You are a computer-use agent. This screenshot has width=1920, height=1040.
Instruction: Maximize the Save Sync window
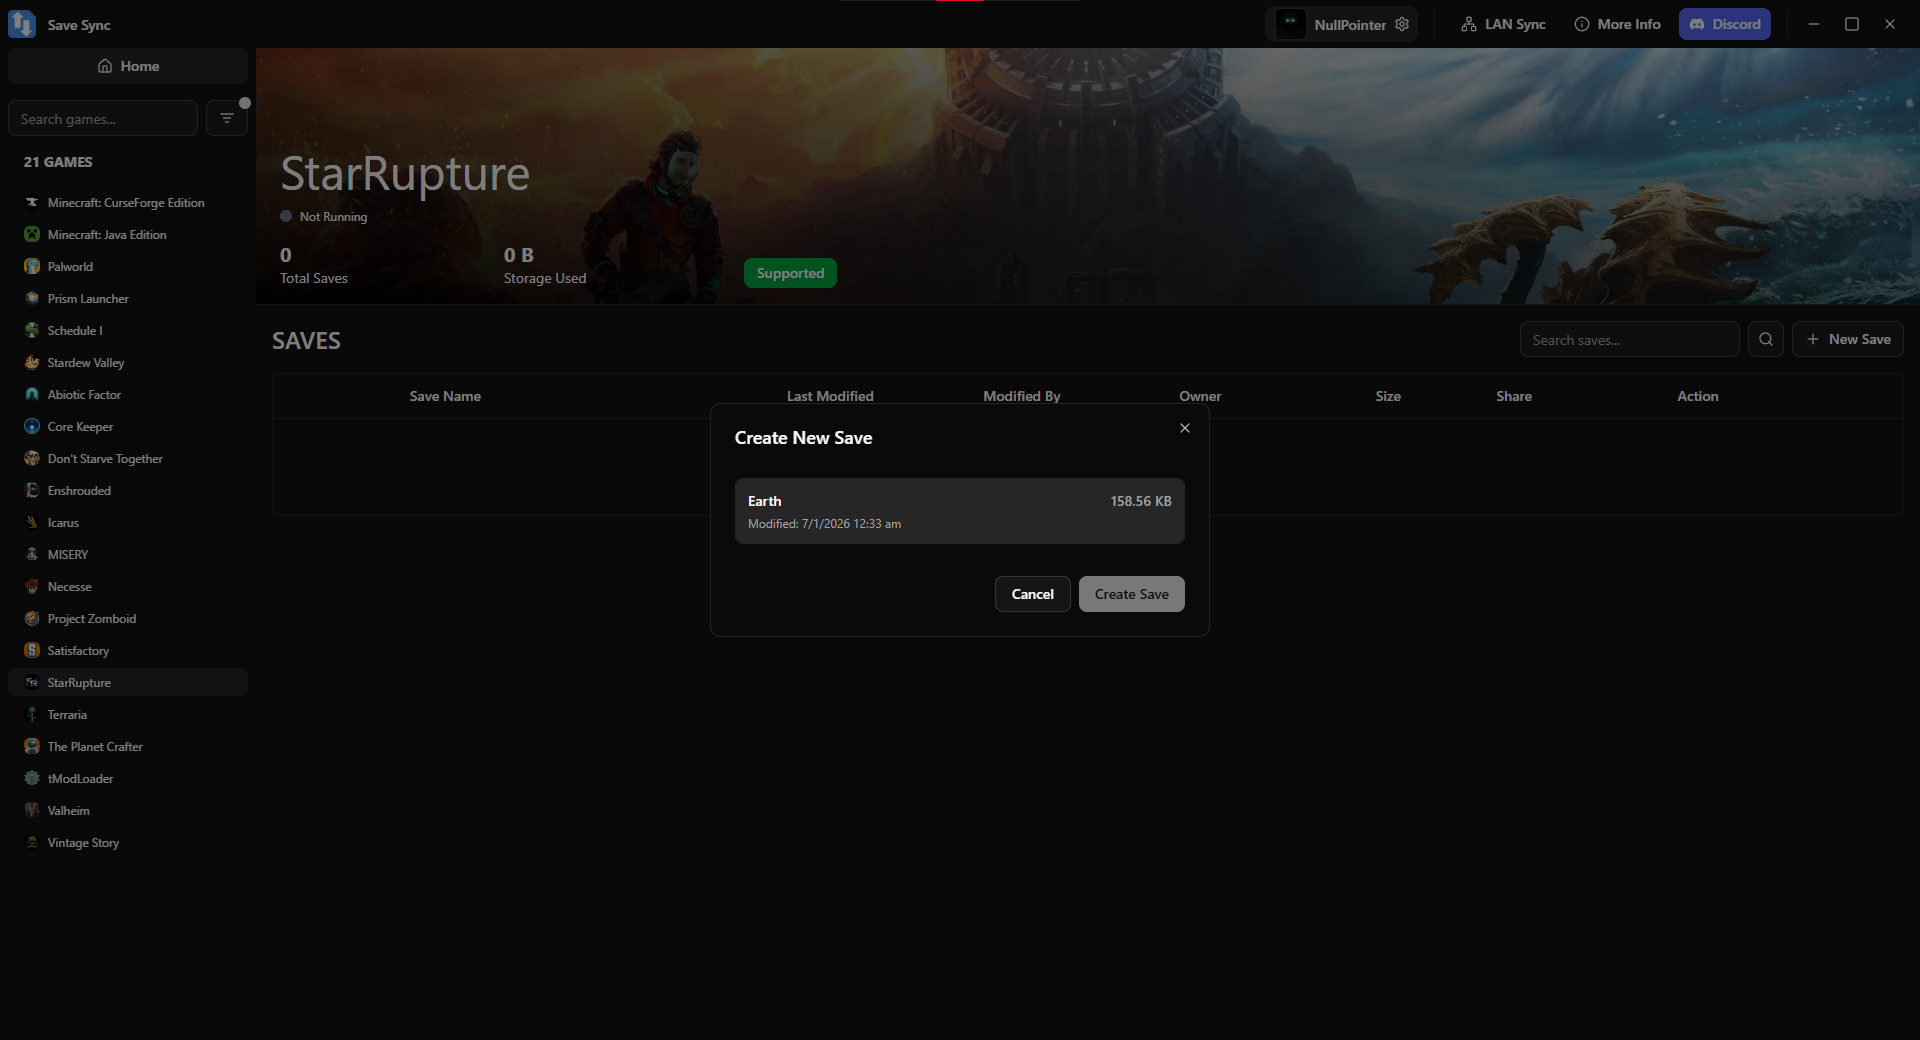click(x=1852, y=24)
